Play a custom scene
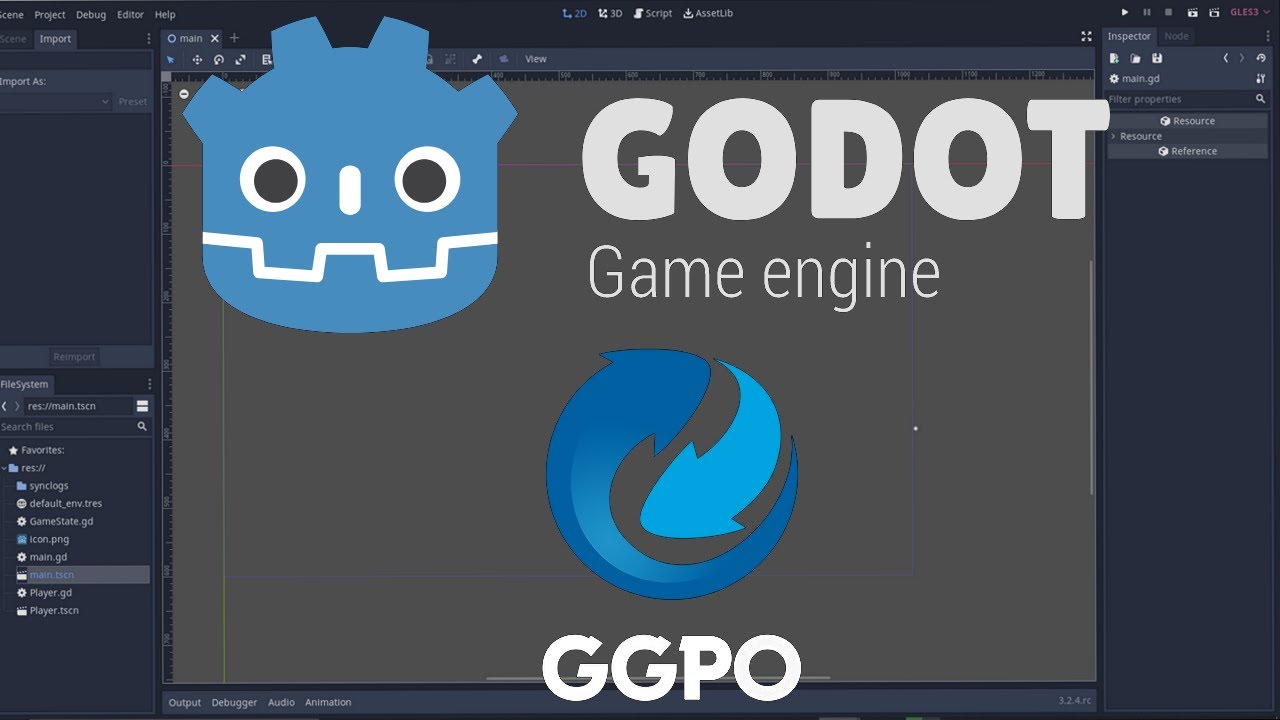The height and width of the screenshot is (720, 1280). point(1214,13)
